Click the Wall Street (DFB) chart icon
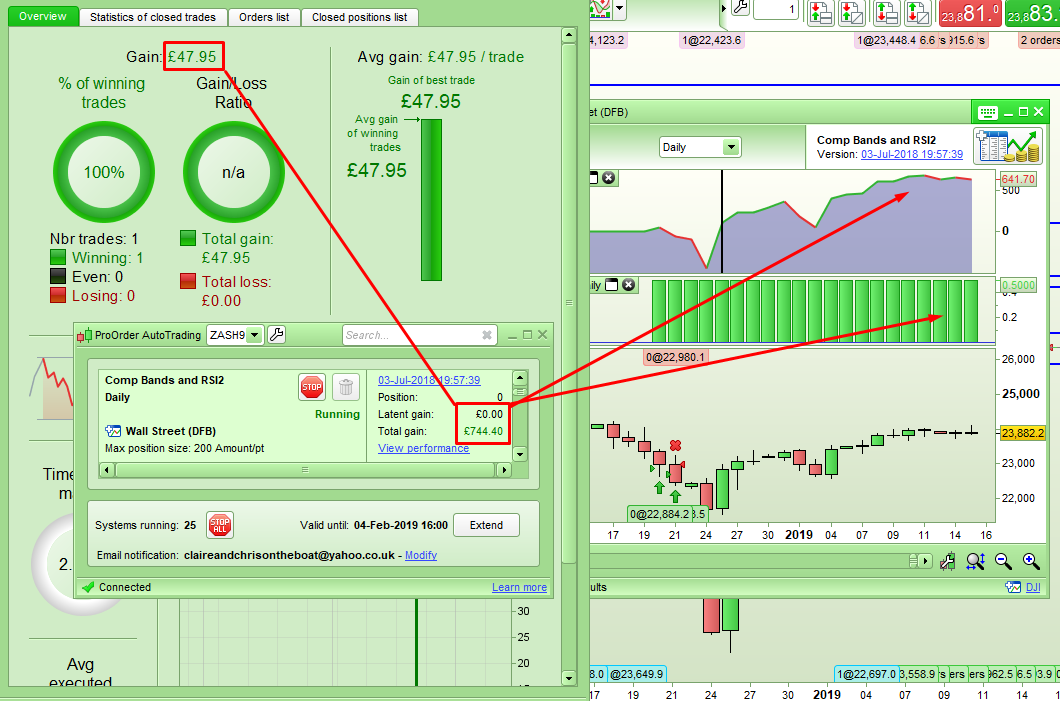Viewport: 1060px width, 701px height. click(113, 431)
